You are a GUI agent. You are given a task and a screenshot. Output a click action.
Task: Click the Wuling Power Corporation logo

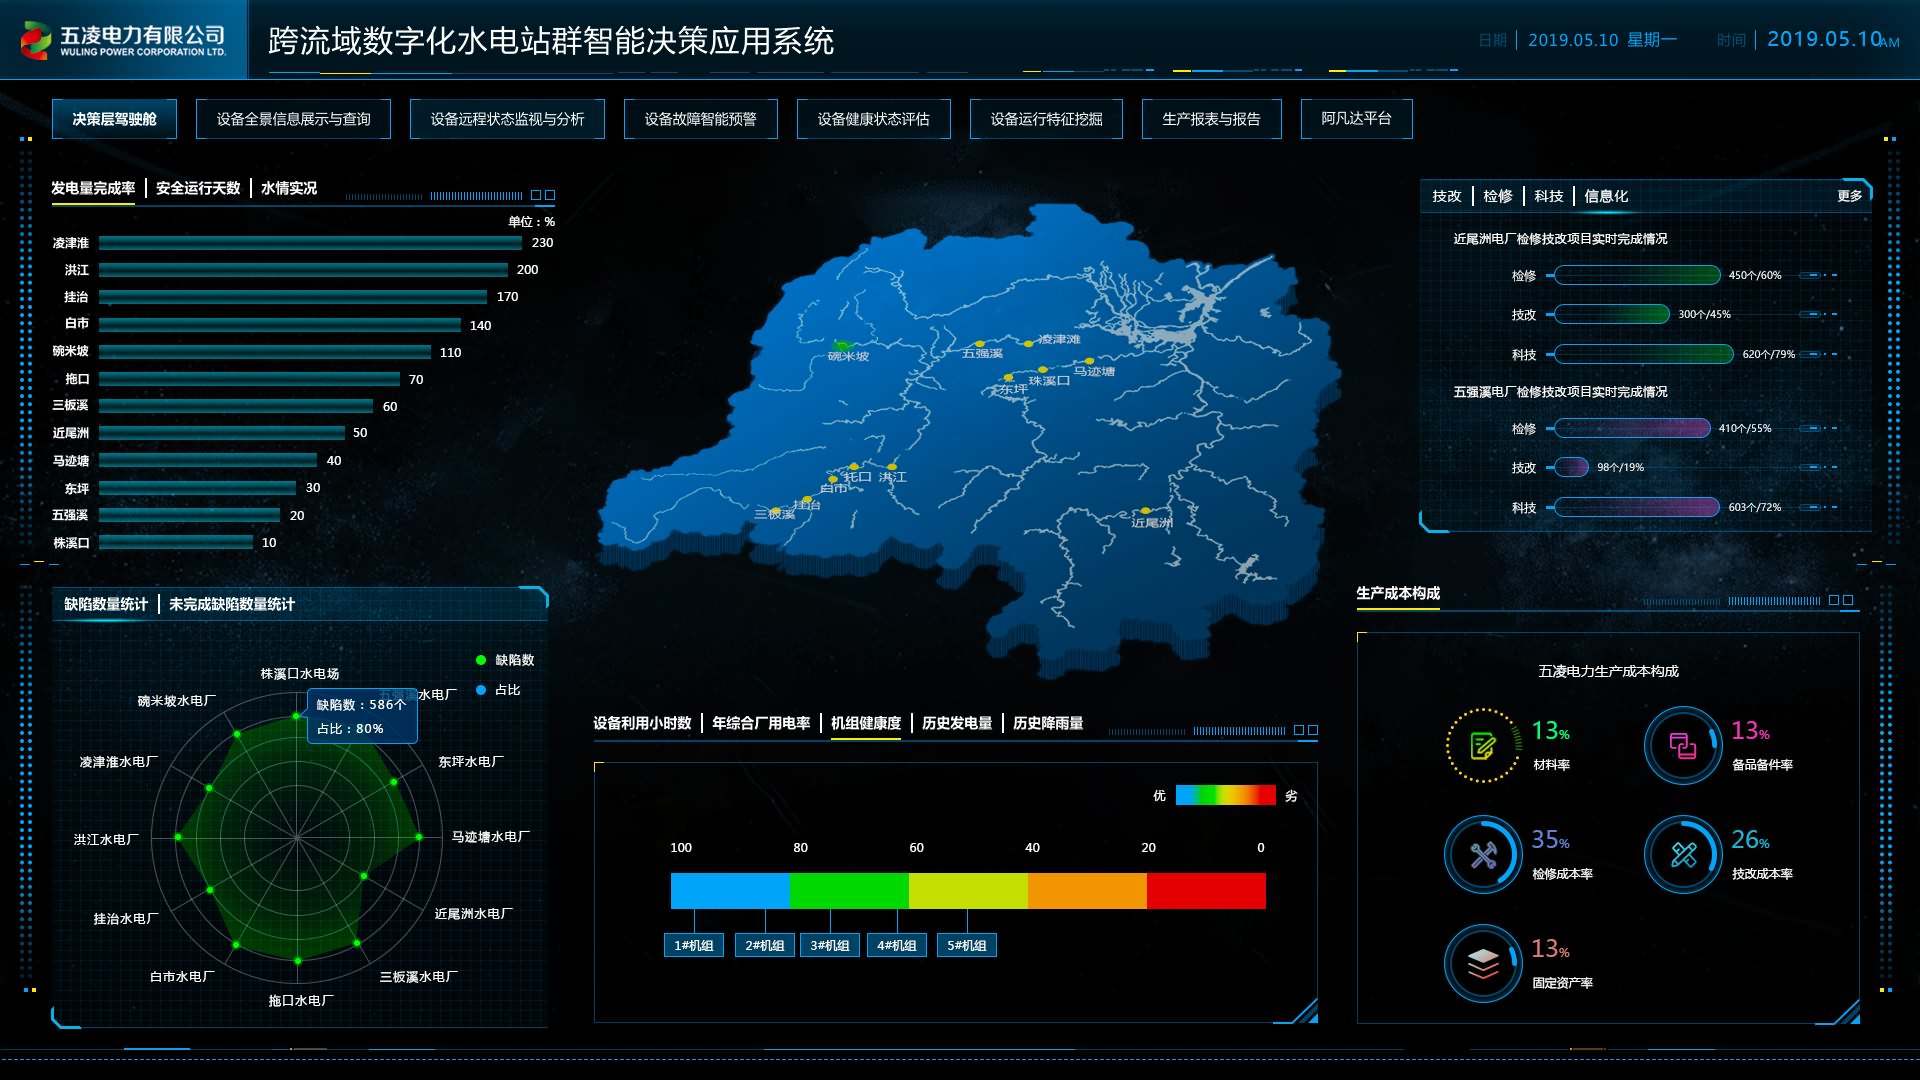coord(124,40)
